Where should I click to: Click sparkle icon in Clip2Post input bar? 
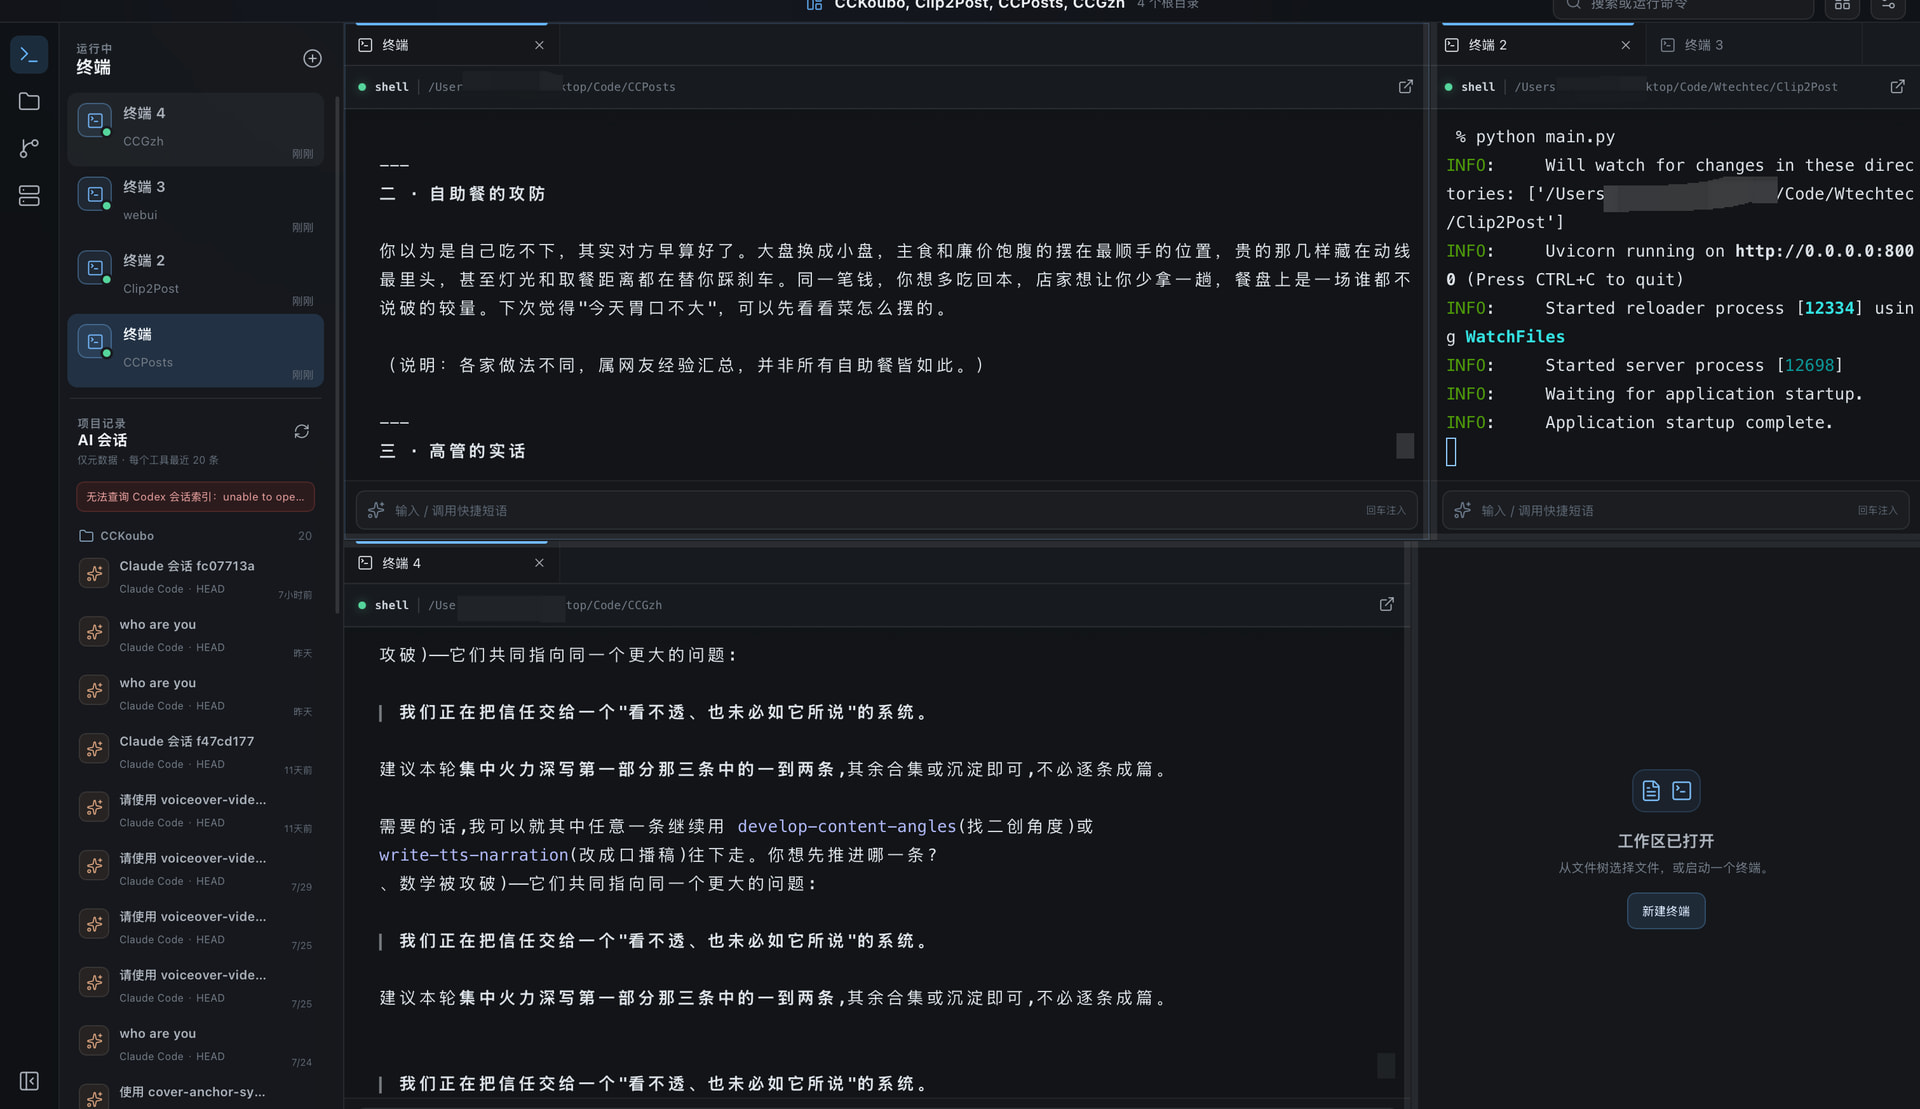[x=1462, y=510]
